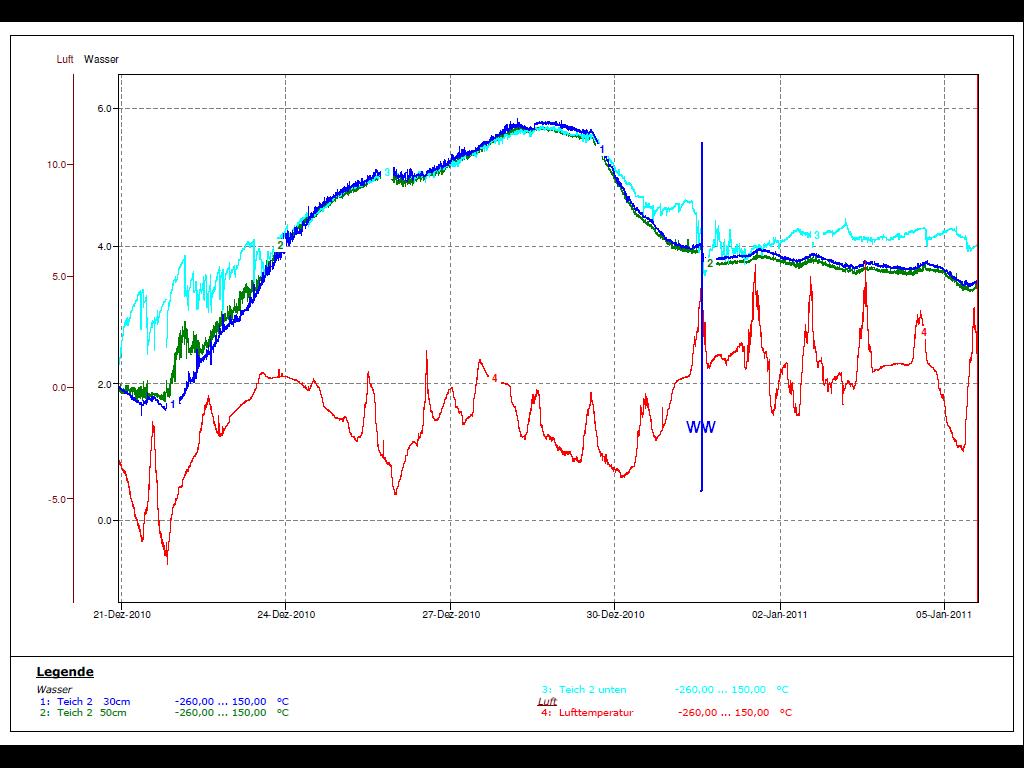This screenshot has height=768, width=1024.
Task: Click the Wasser subheading in the legend
Action: click(x=54, y=690)
